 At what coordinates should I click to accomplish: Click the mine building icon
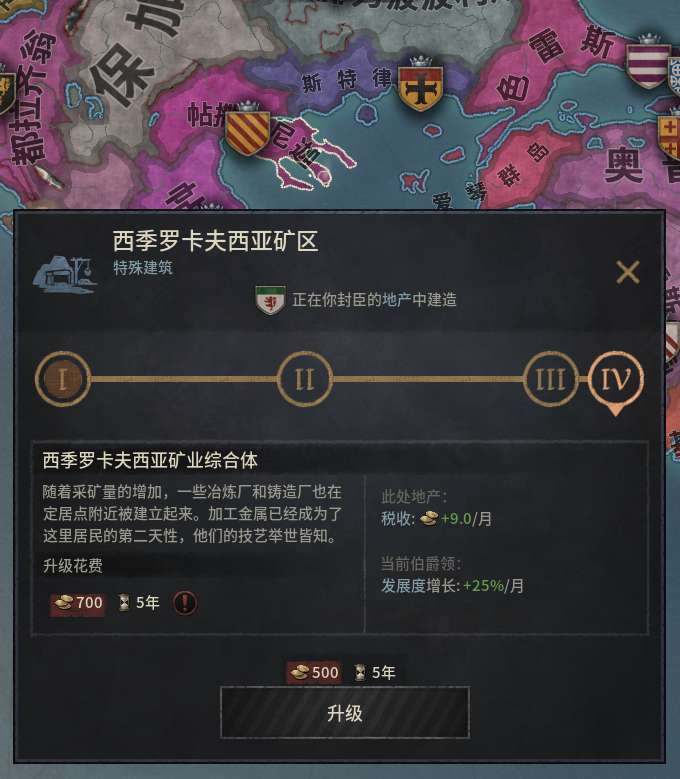point(65,276)
